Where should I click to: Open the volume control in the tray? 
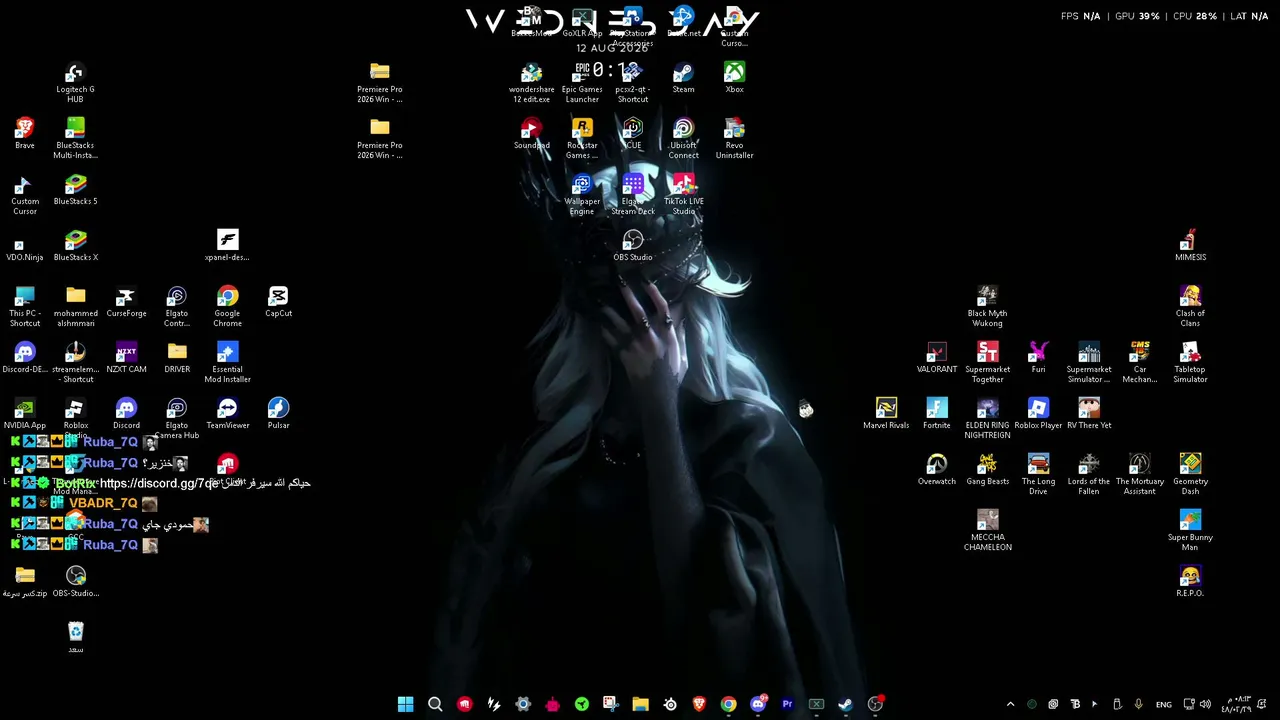point(1205,704)
